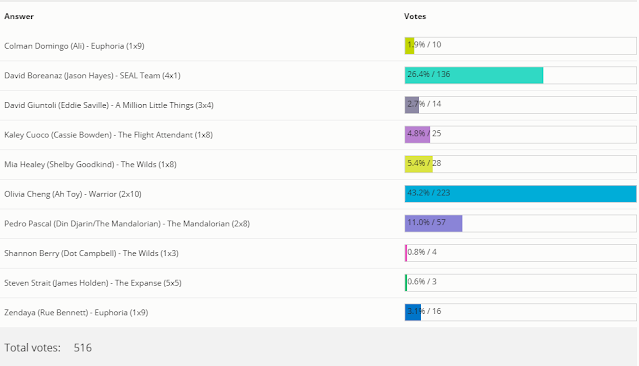Select the Pedro Pascal purple vote bar

coord(434,223)
